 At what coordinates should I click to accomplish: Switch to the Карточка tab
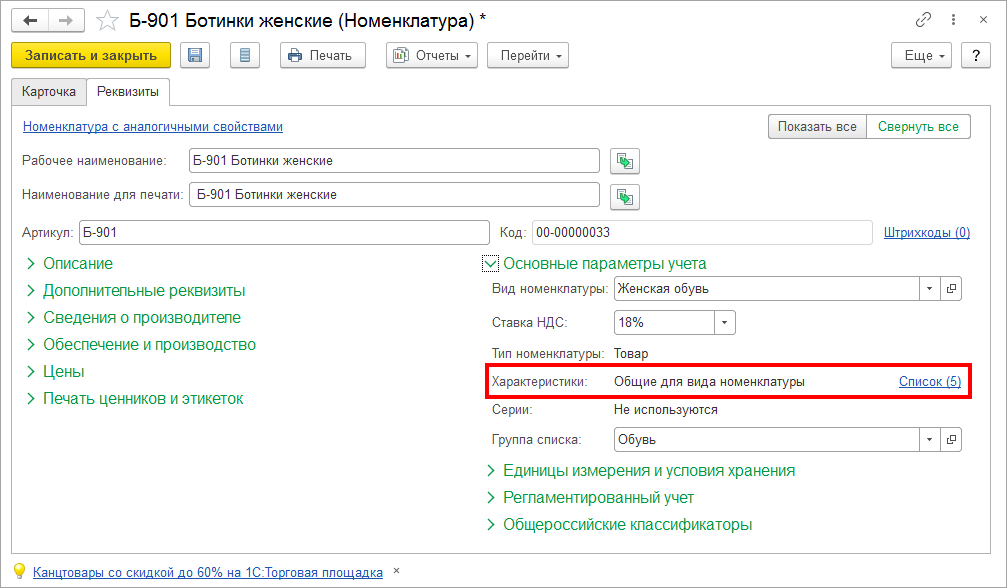[49, 91]
